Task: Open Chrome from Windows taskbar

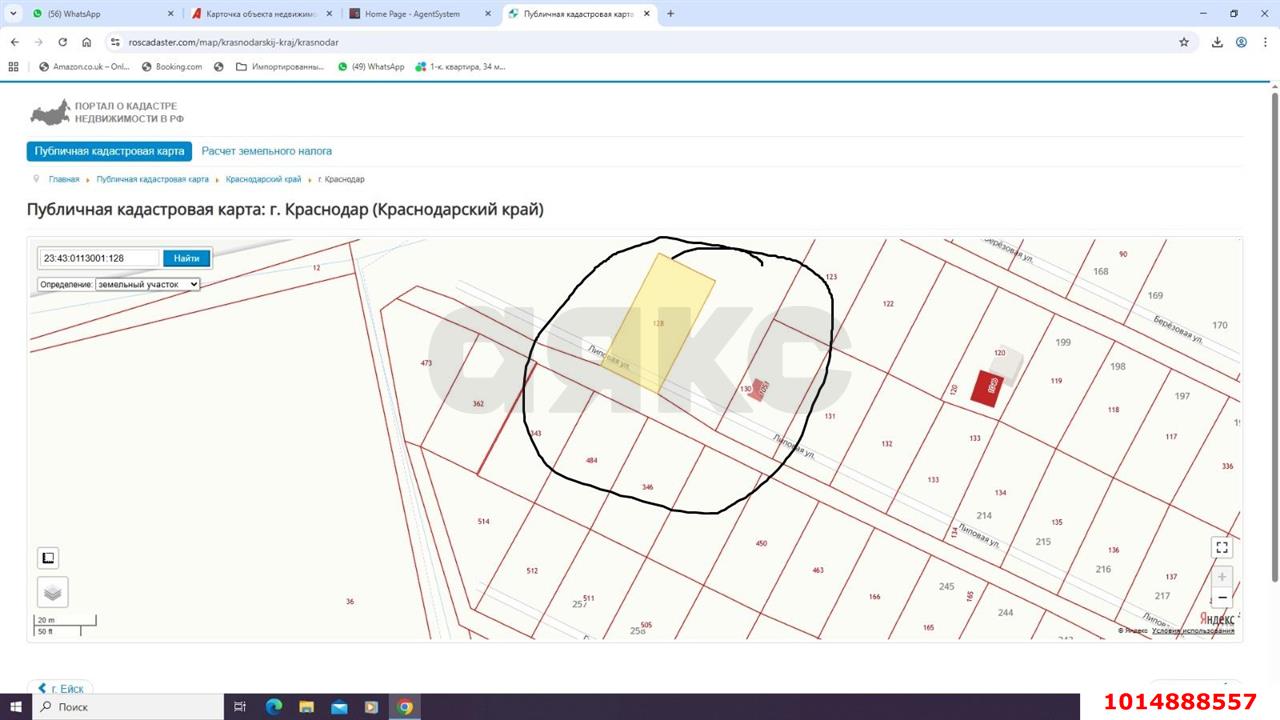Action: point(404,707)
